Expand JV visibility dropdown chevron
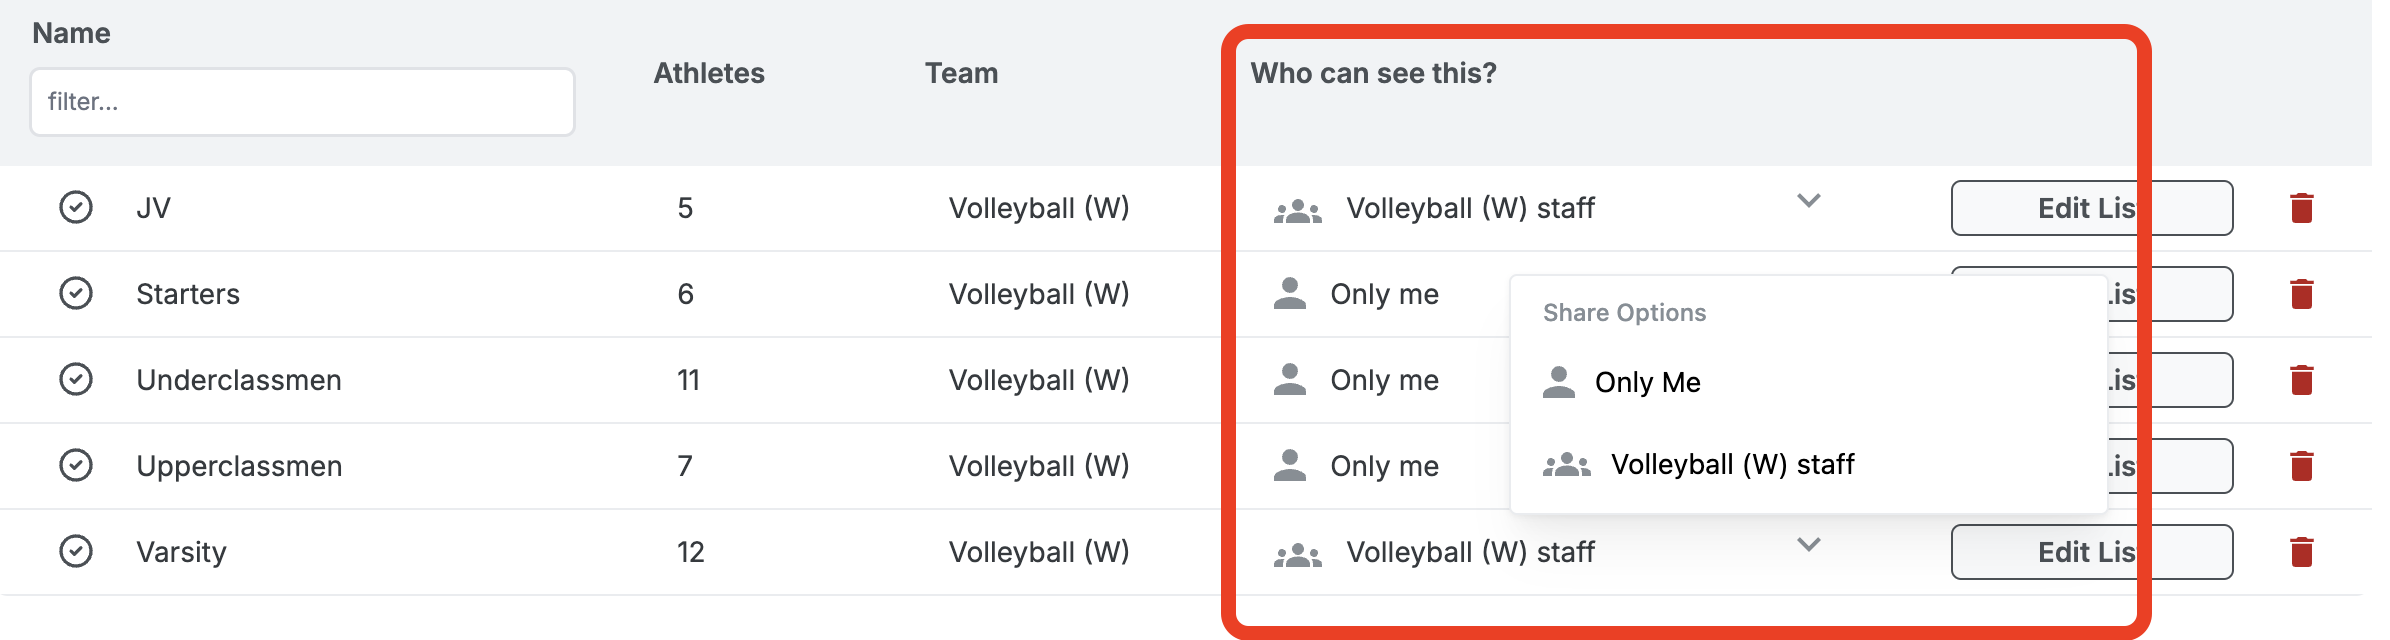 [x=1808, y=201]
